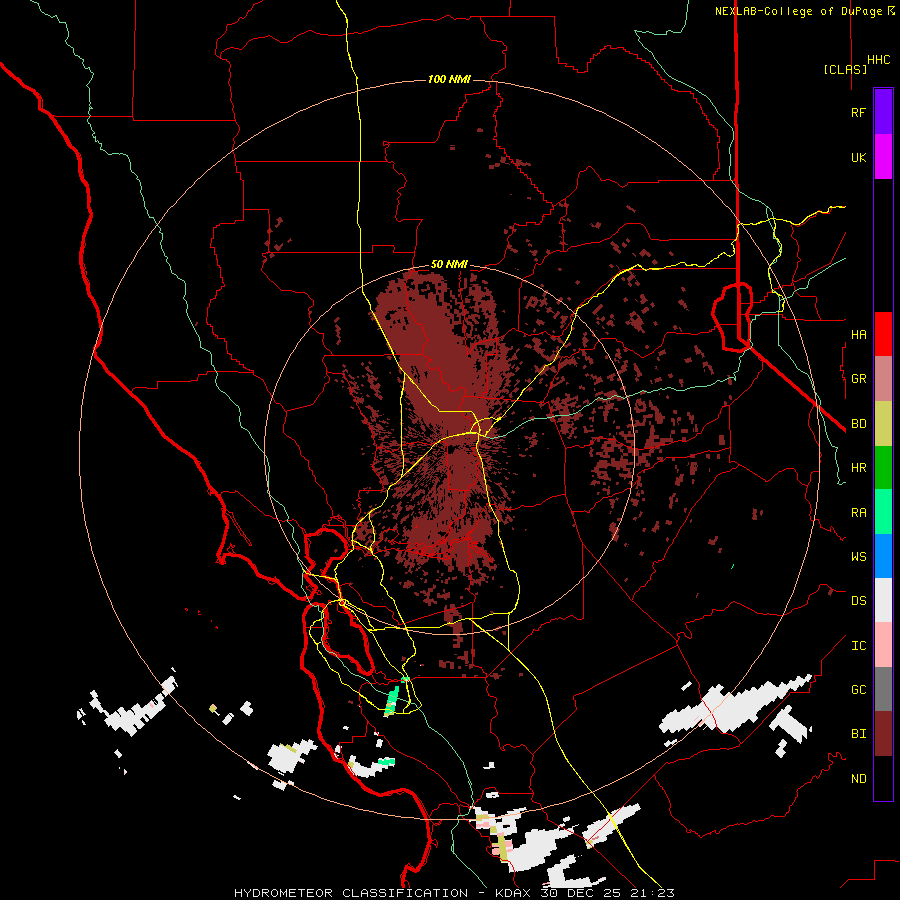Click the ND legend label

pyautogui.click(x=858, y=778)
